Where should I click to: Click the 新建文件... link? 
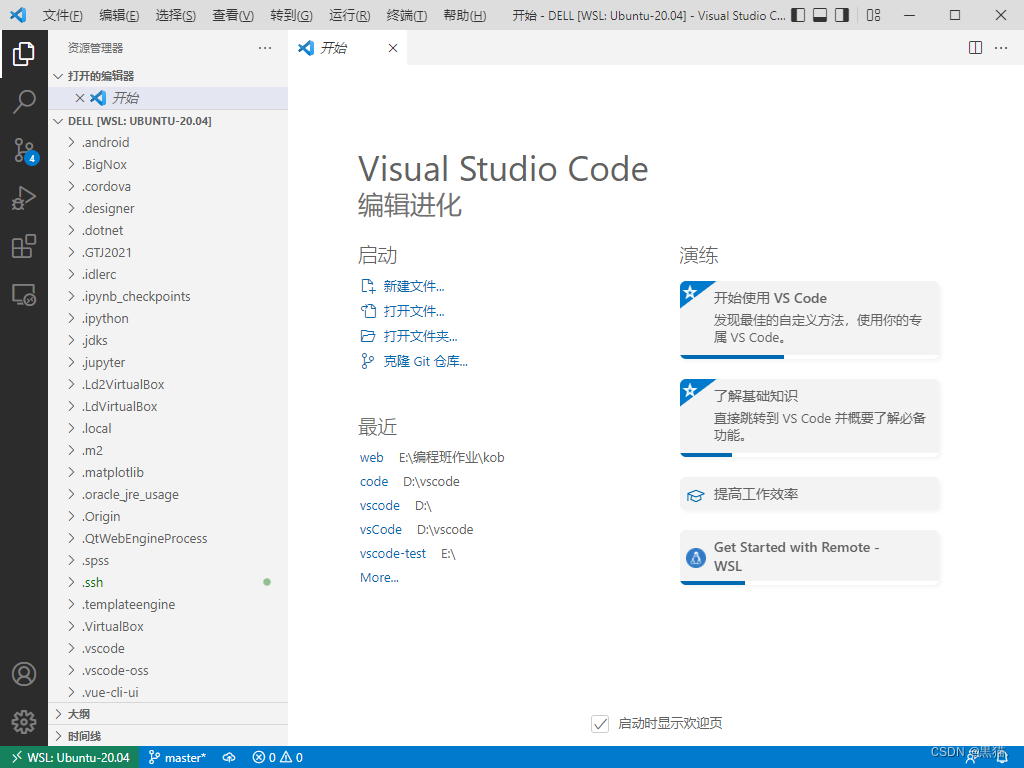413,286
